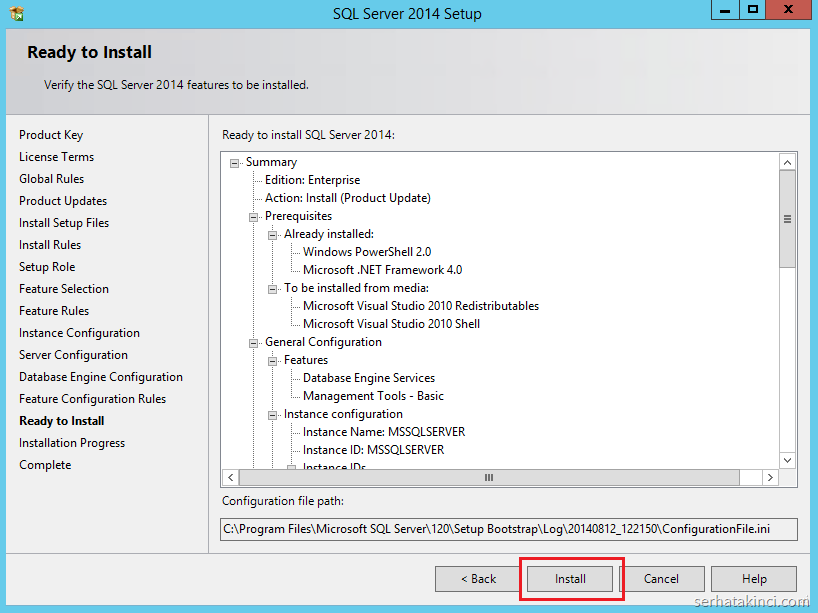Click the vertical scrollbar down arrow
This screenshot has width=818, height=613.
point(788,460)
